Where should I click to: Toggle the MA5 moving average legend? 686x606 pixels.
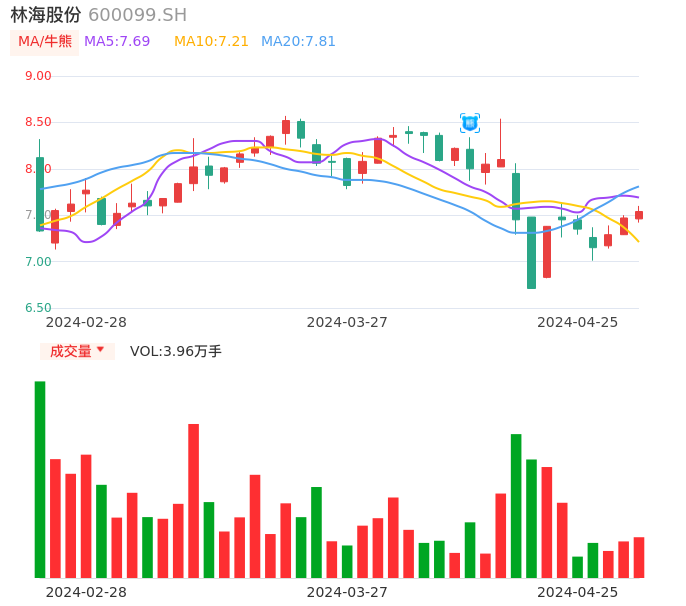[117, 42]
